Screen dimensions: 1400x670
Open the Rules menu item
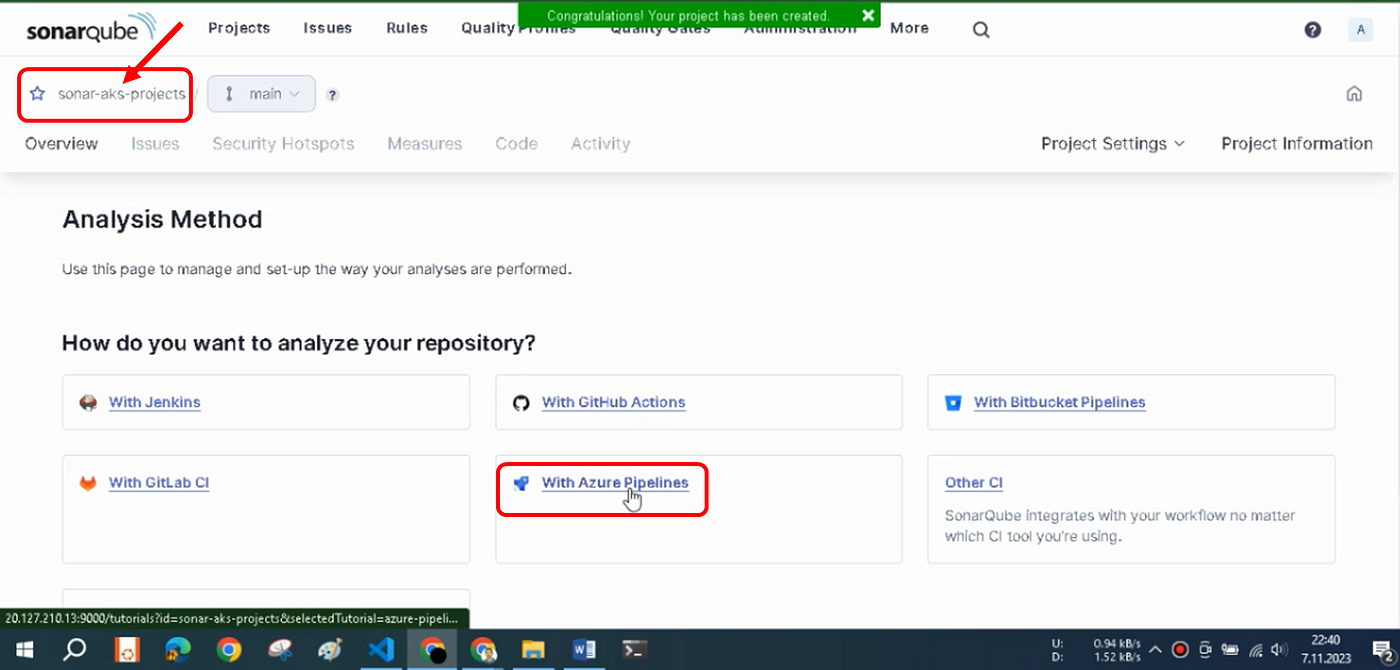407,28
